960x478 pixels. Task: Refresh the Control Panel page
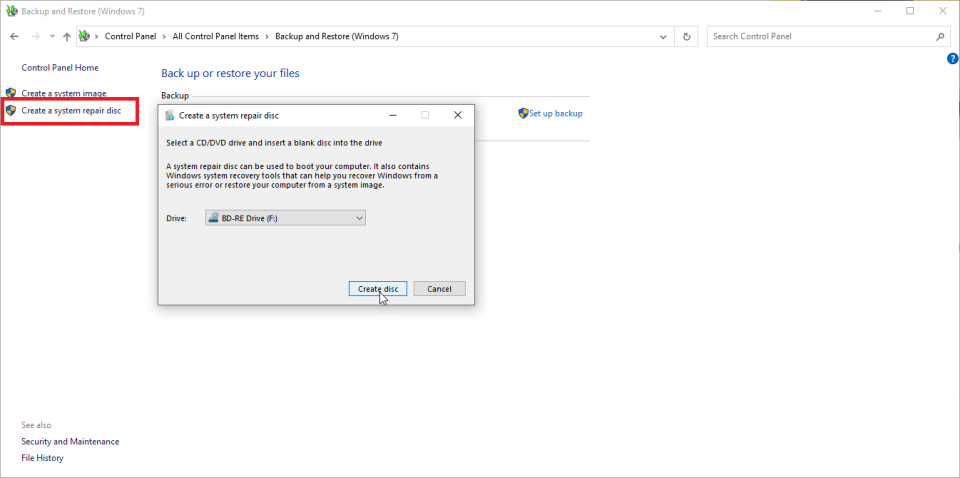(686, 37)
